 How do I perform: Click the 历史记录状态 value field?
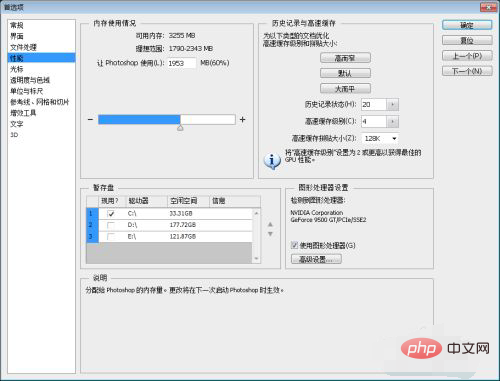(x=374, y=105)
